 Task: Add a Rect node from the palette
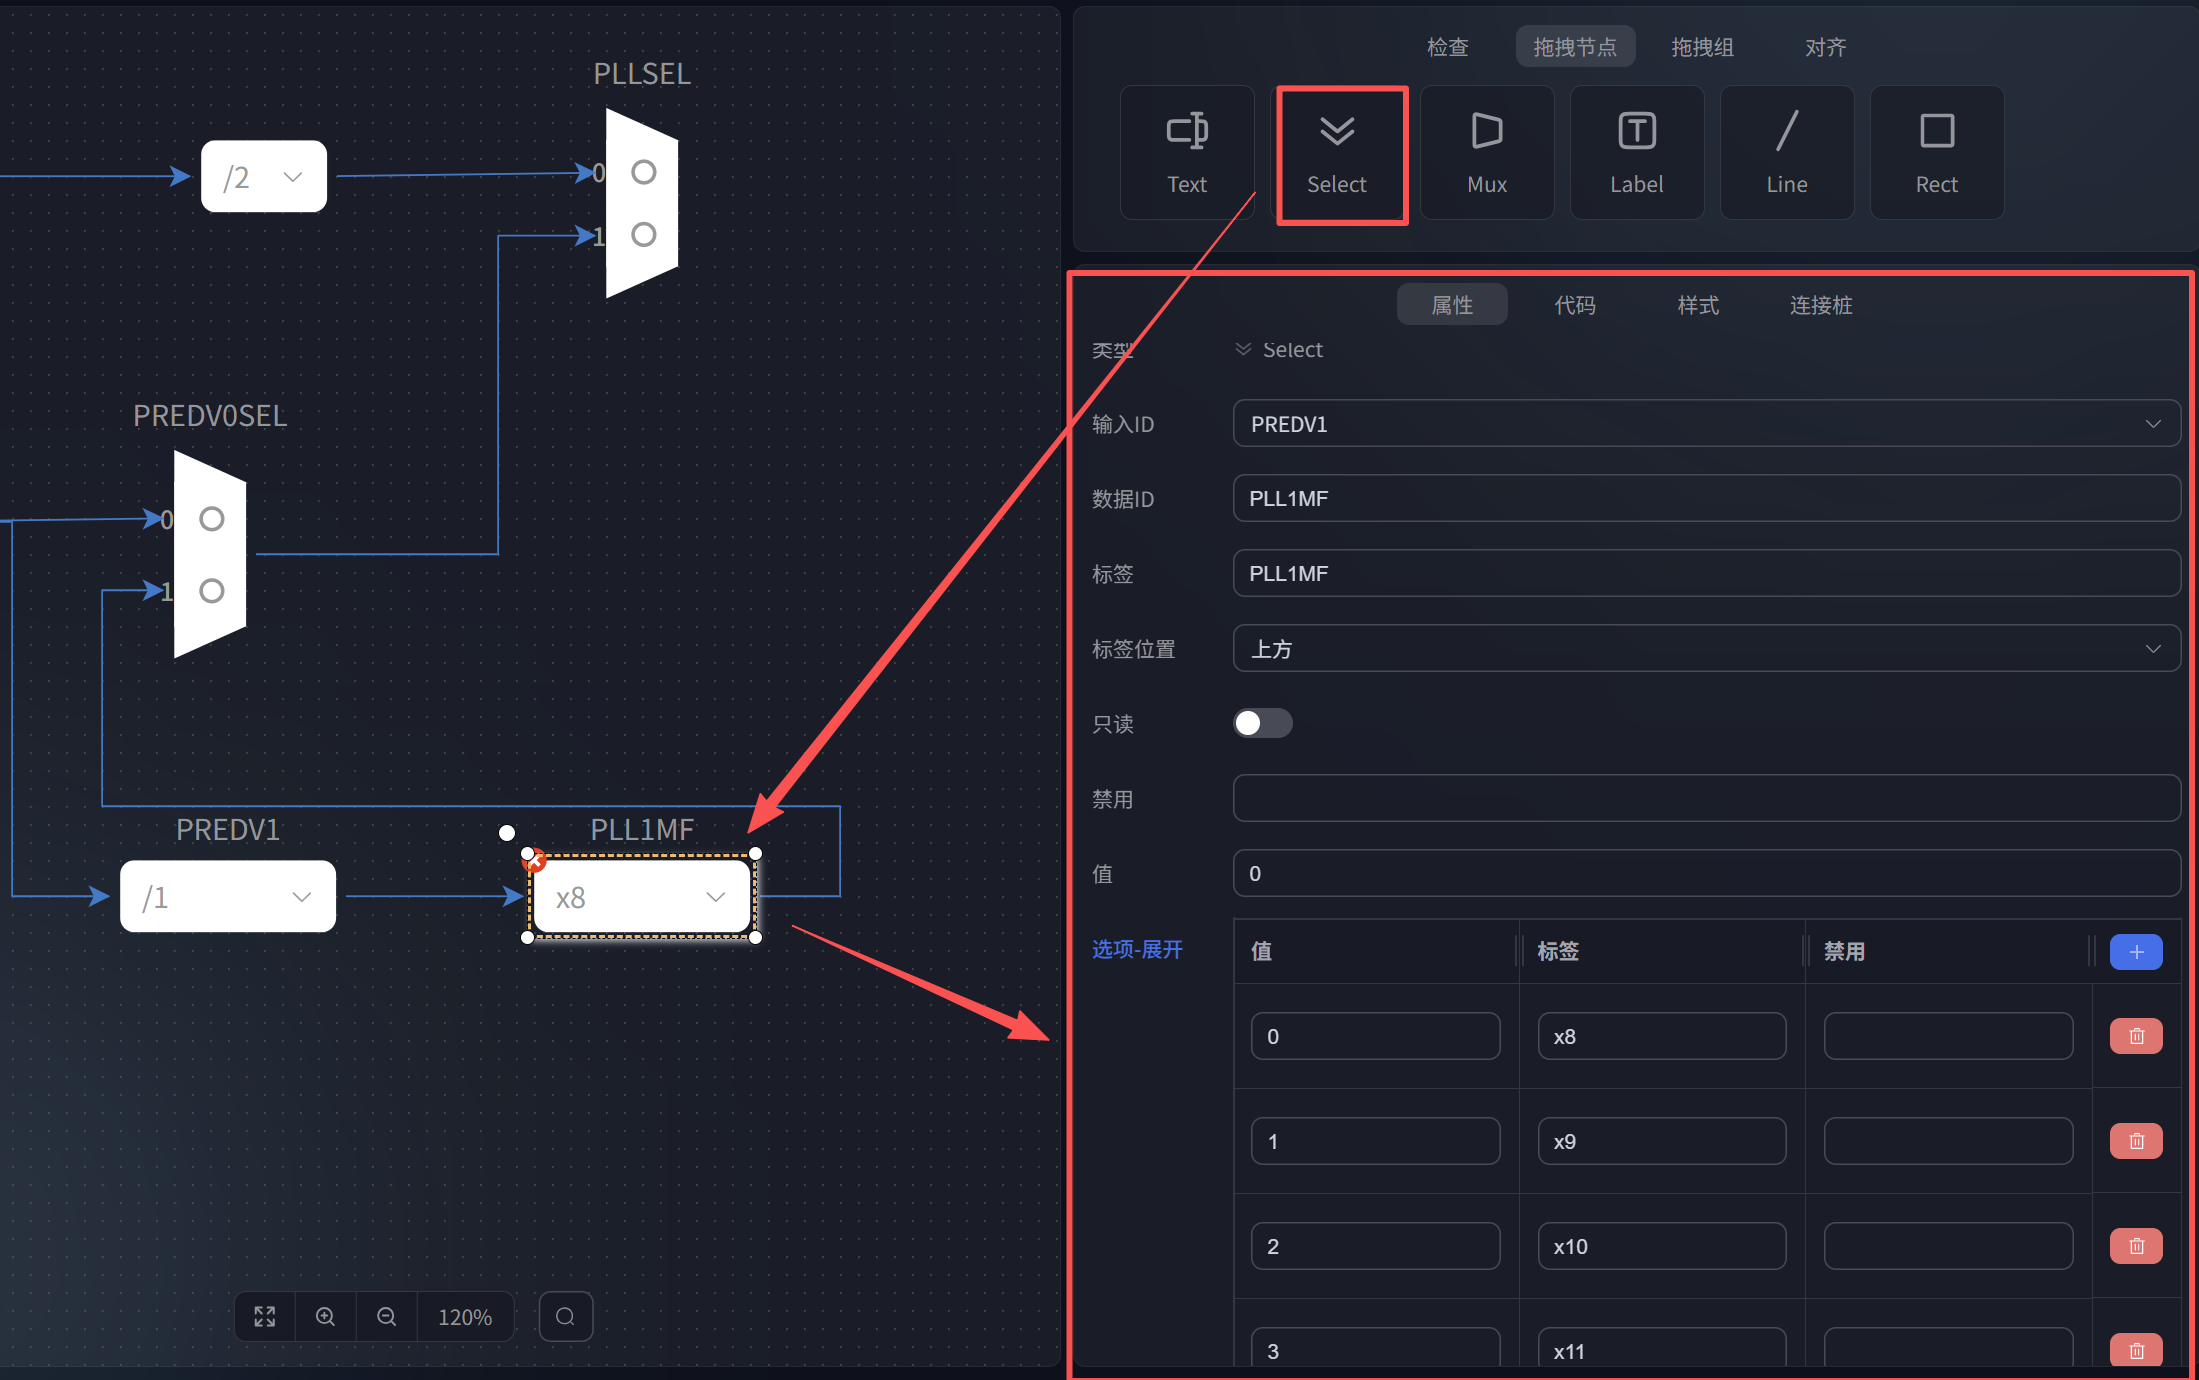1937,152
